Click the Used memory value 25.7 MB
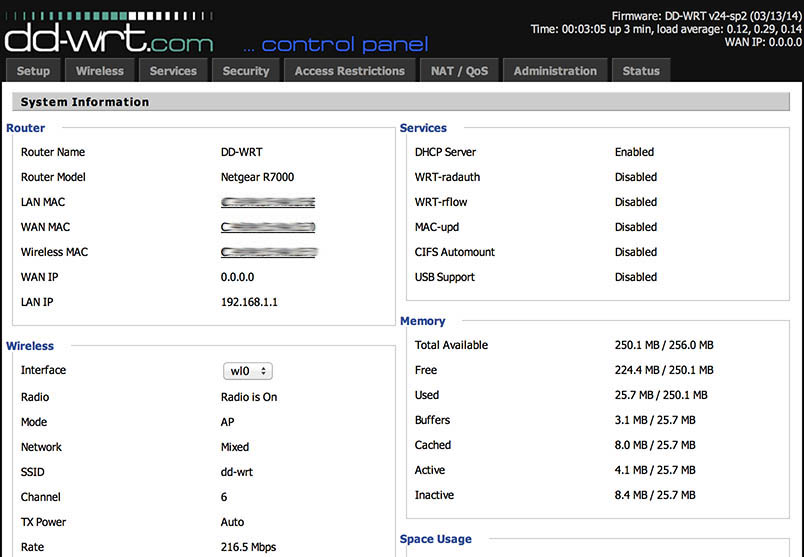 coord(661,395)
